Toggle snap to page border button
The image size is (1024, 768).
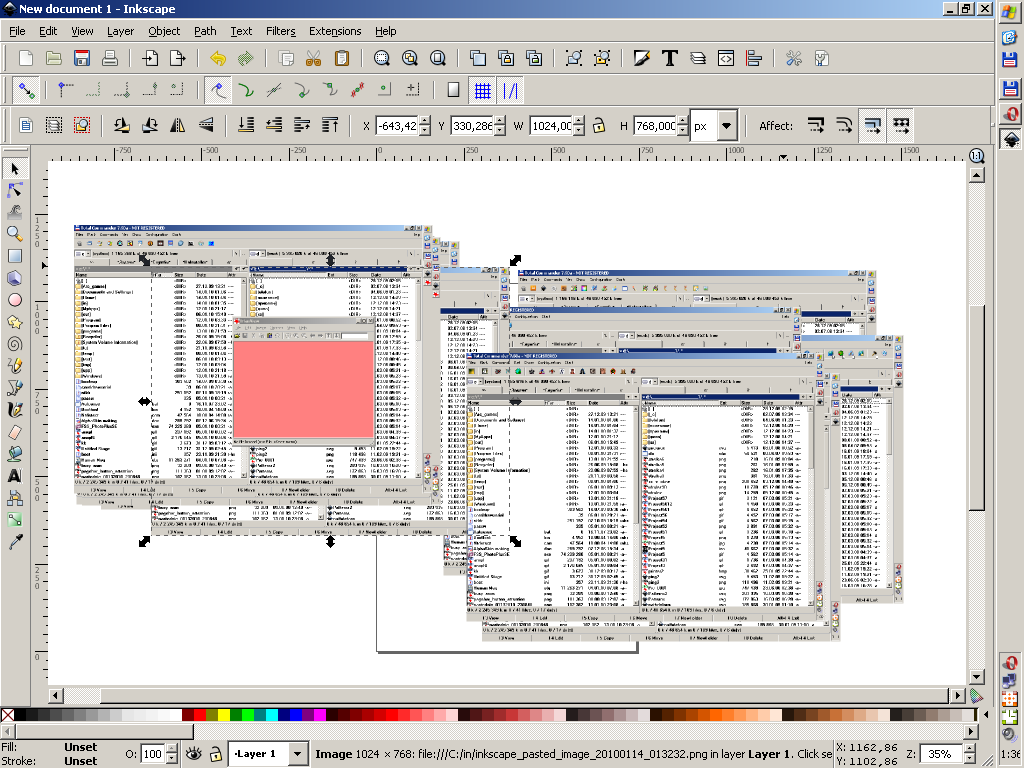(x=453, y=90)
